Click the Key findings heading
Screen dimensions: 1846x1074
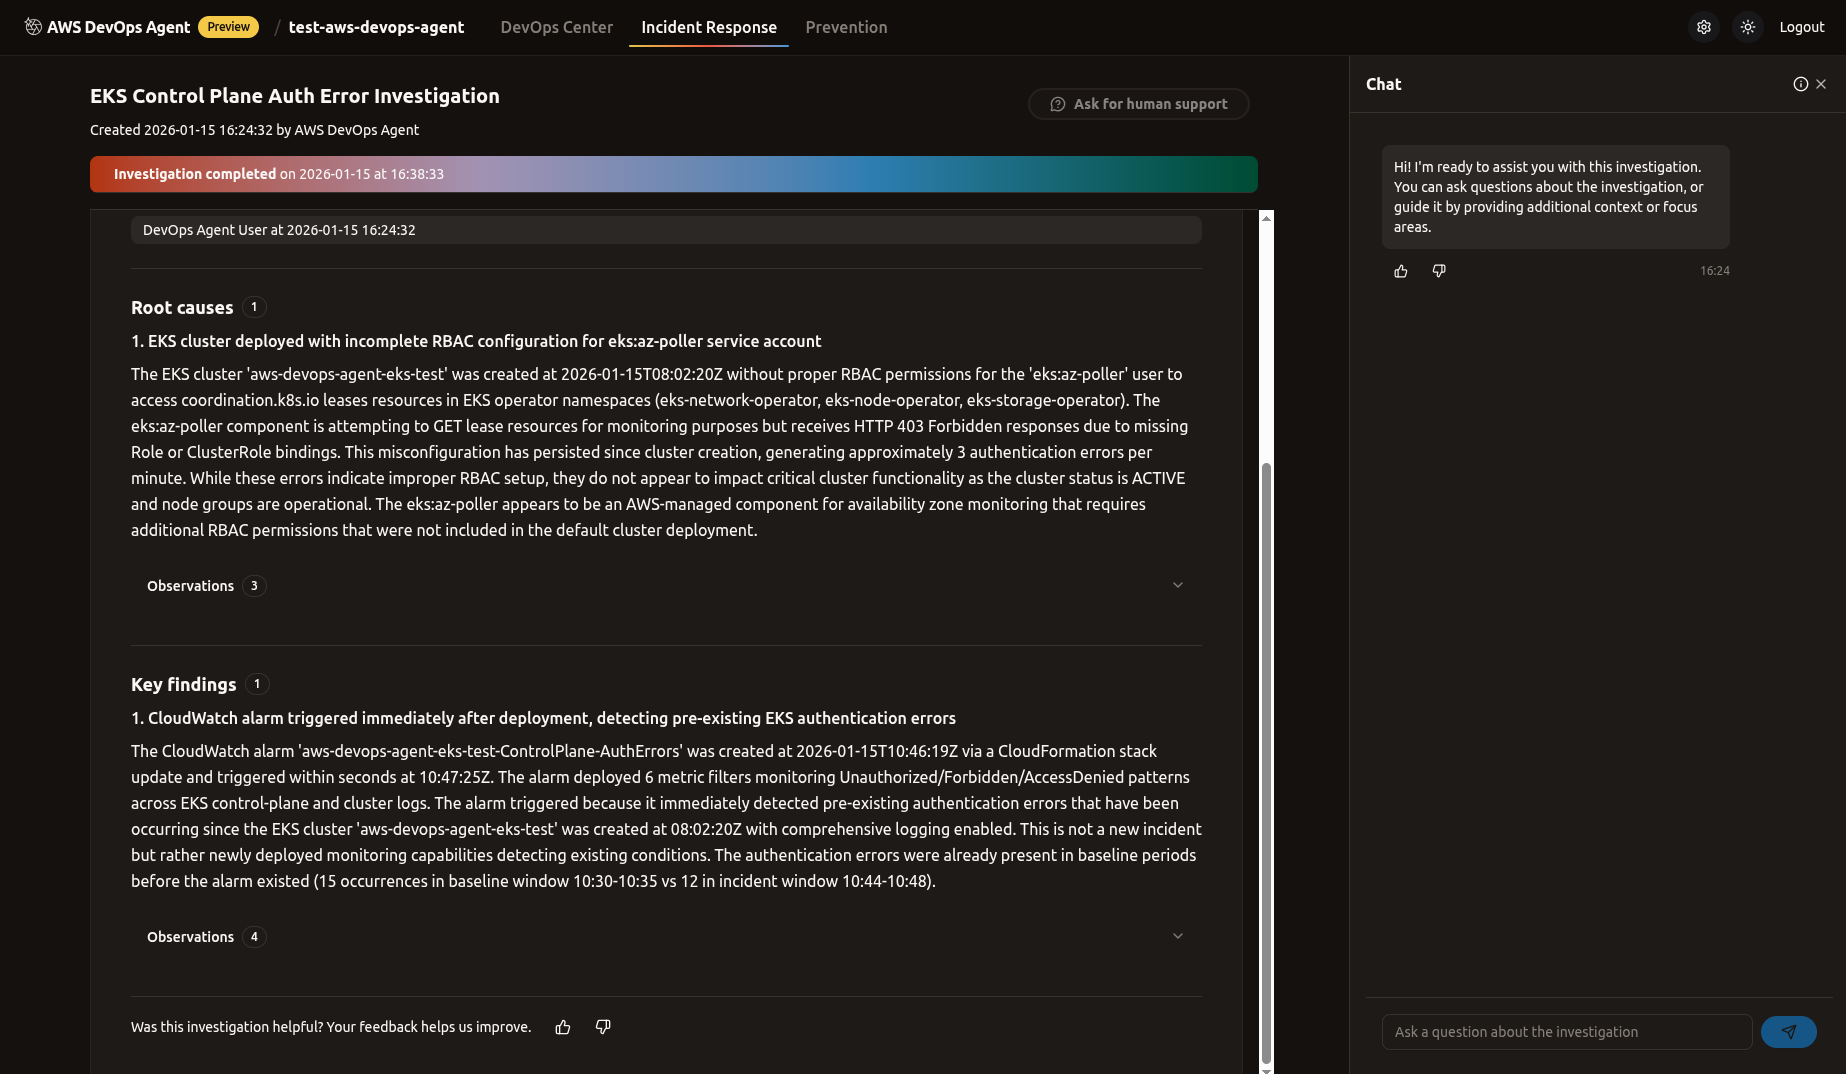click(x=184, y=684)
